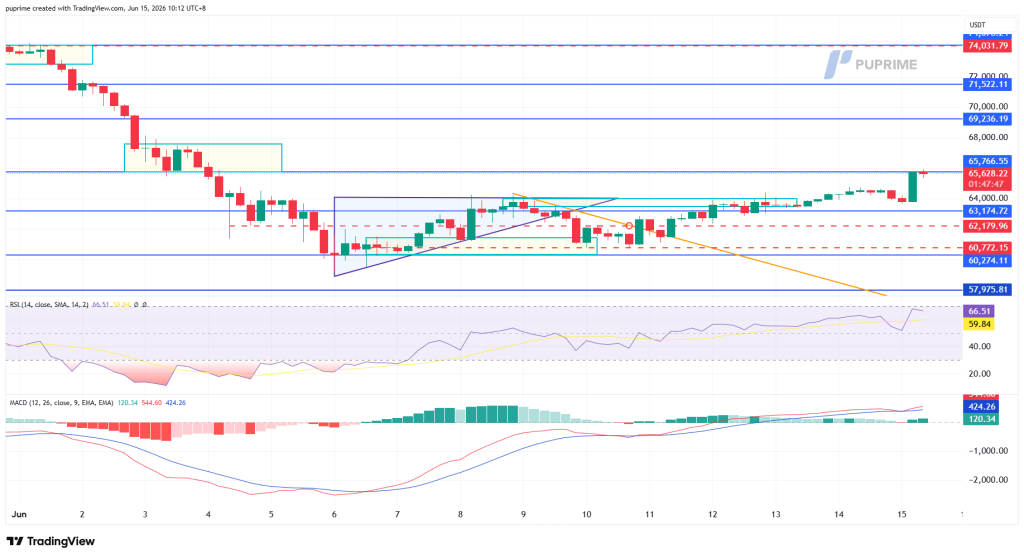Click the MACD -2,000.00 axis tick

click(988, 480)
